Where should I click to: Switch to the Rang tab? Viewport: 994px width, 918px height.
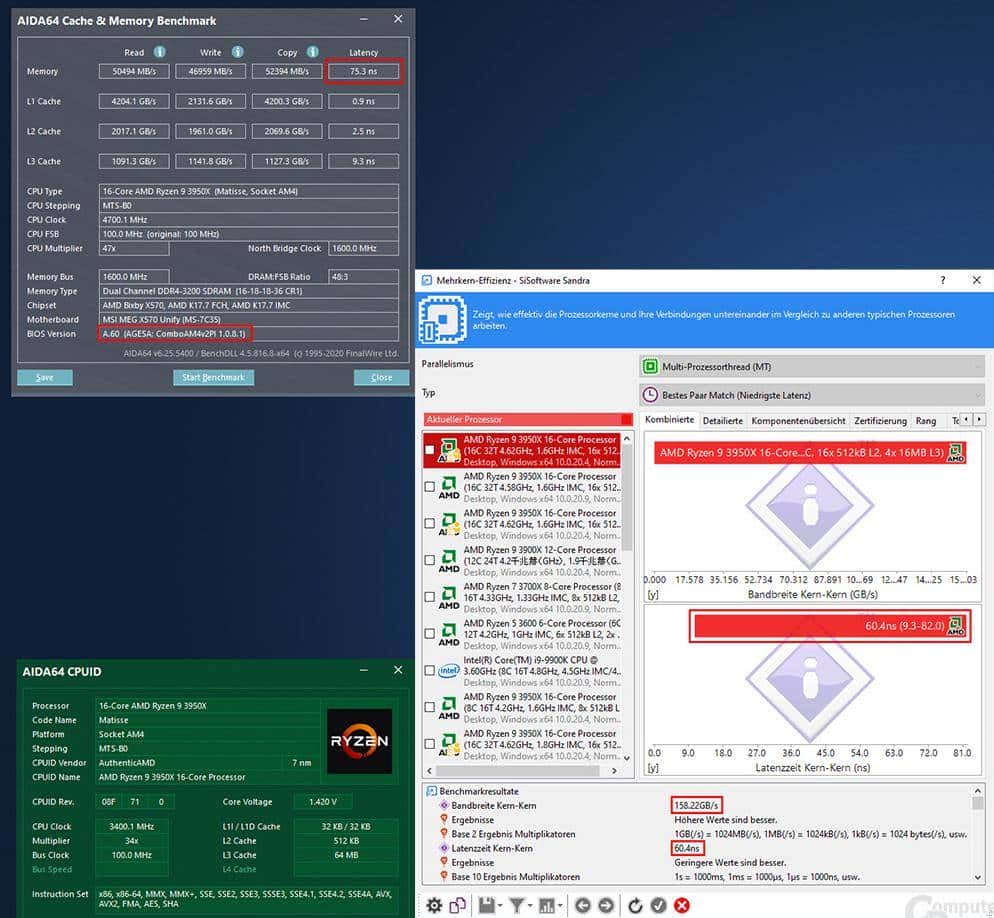[926, 420]
